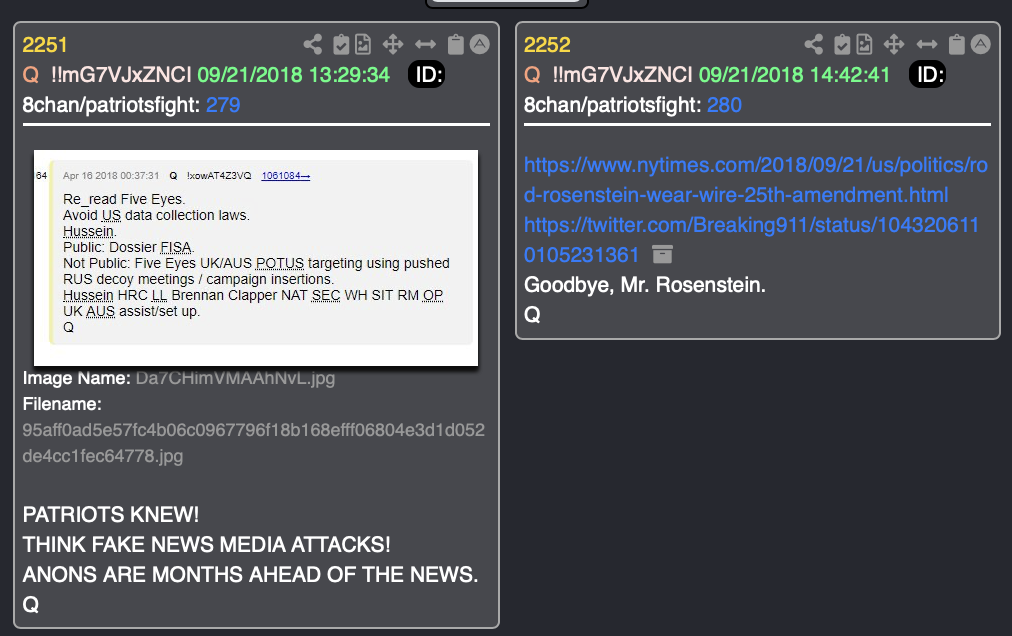Click the horizontal resize arrows on post 2251
The height and width of the screenshot is (636, 1012).
(x=425, y=45)
